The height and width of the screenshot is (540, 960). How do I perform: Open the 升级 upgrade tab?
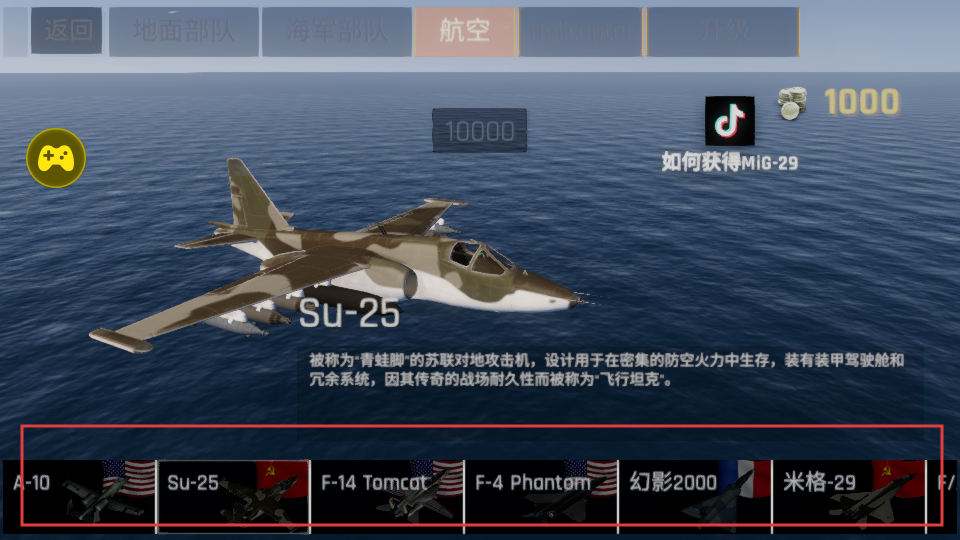pos(723,31)
